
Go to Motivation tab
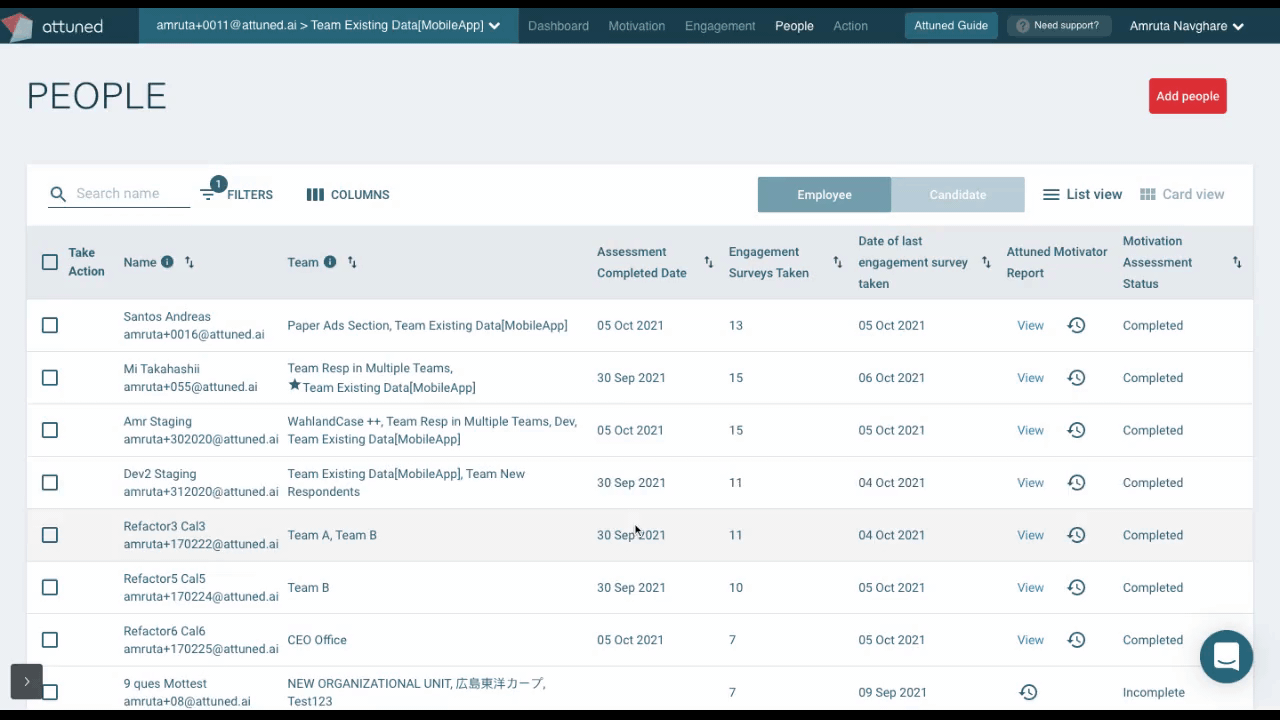tap(636, 26)
